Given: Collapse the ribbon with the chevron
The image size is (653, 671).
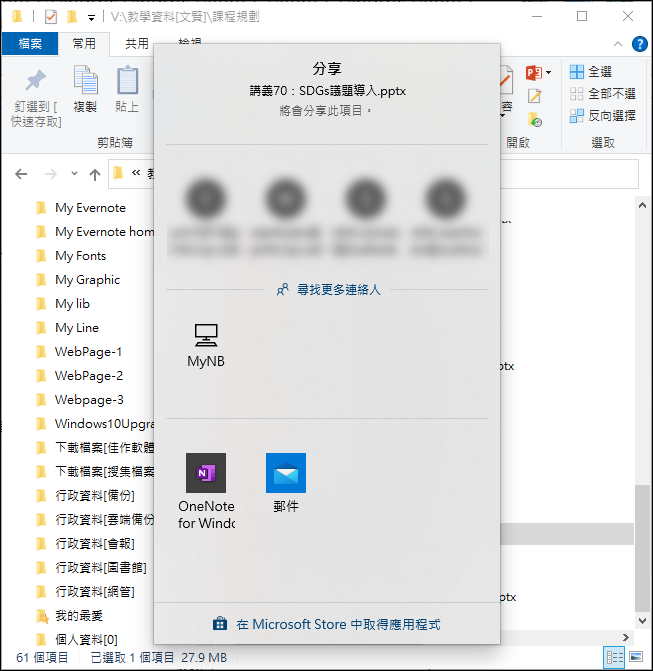Looking at the screenshot, I should 617,44.
